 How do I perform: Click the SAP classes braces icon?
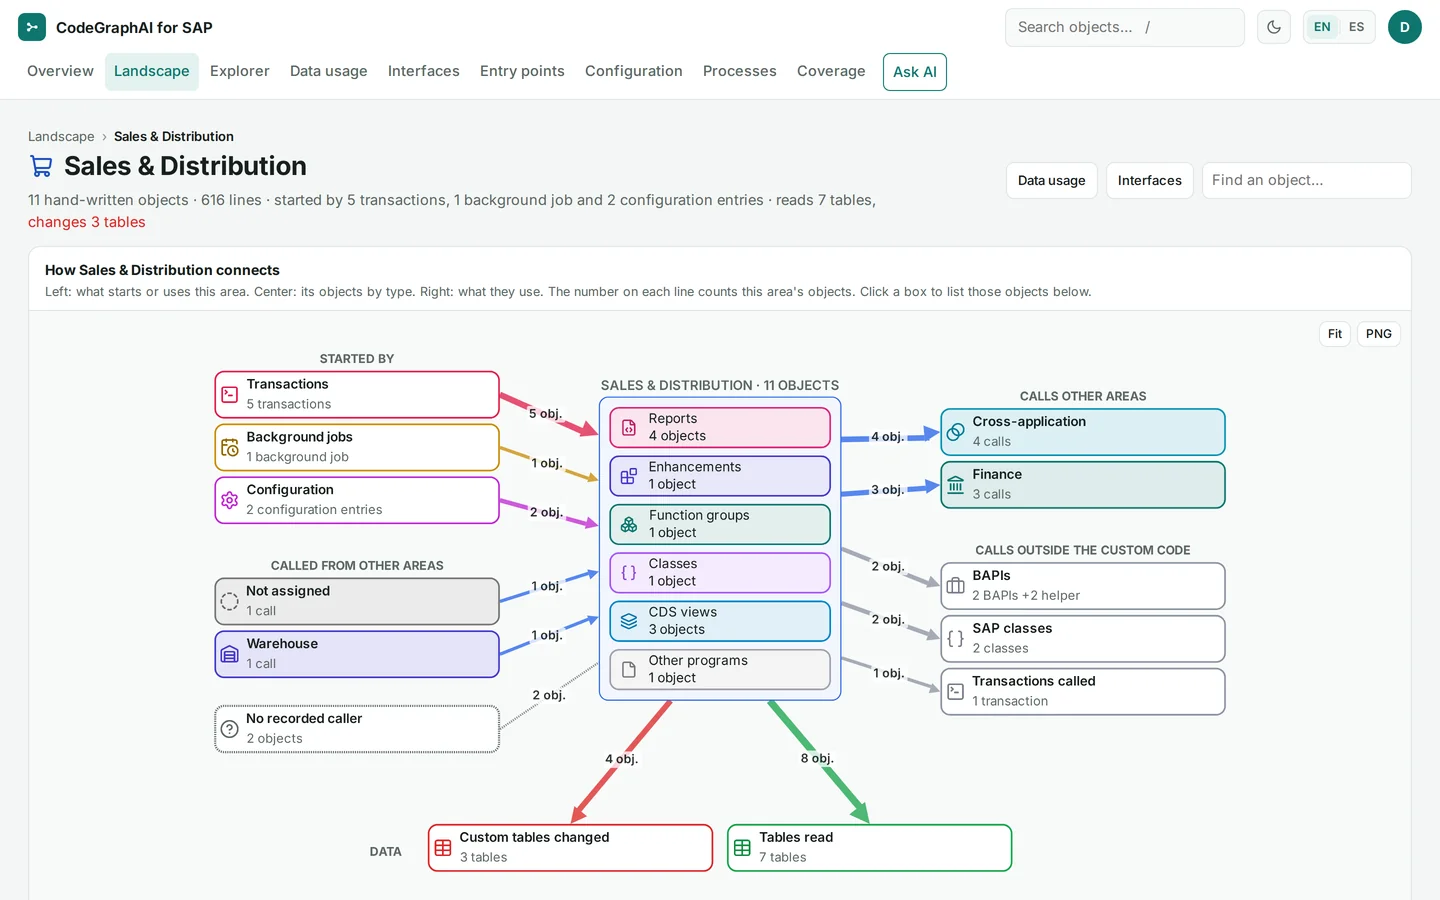point(955,639)
